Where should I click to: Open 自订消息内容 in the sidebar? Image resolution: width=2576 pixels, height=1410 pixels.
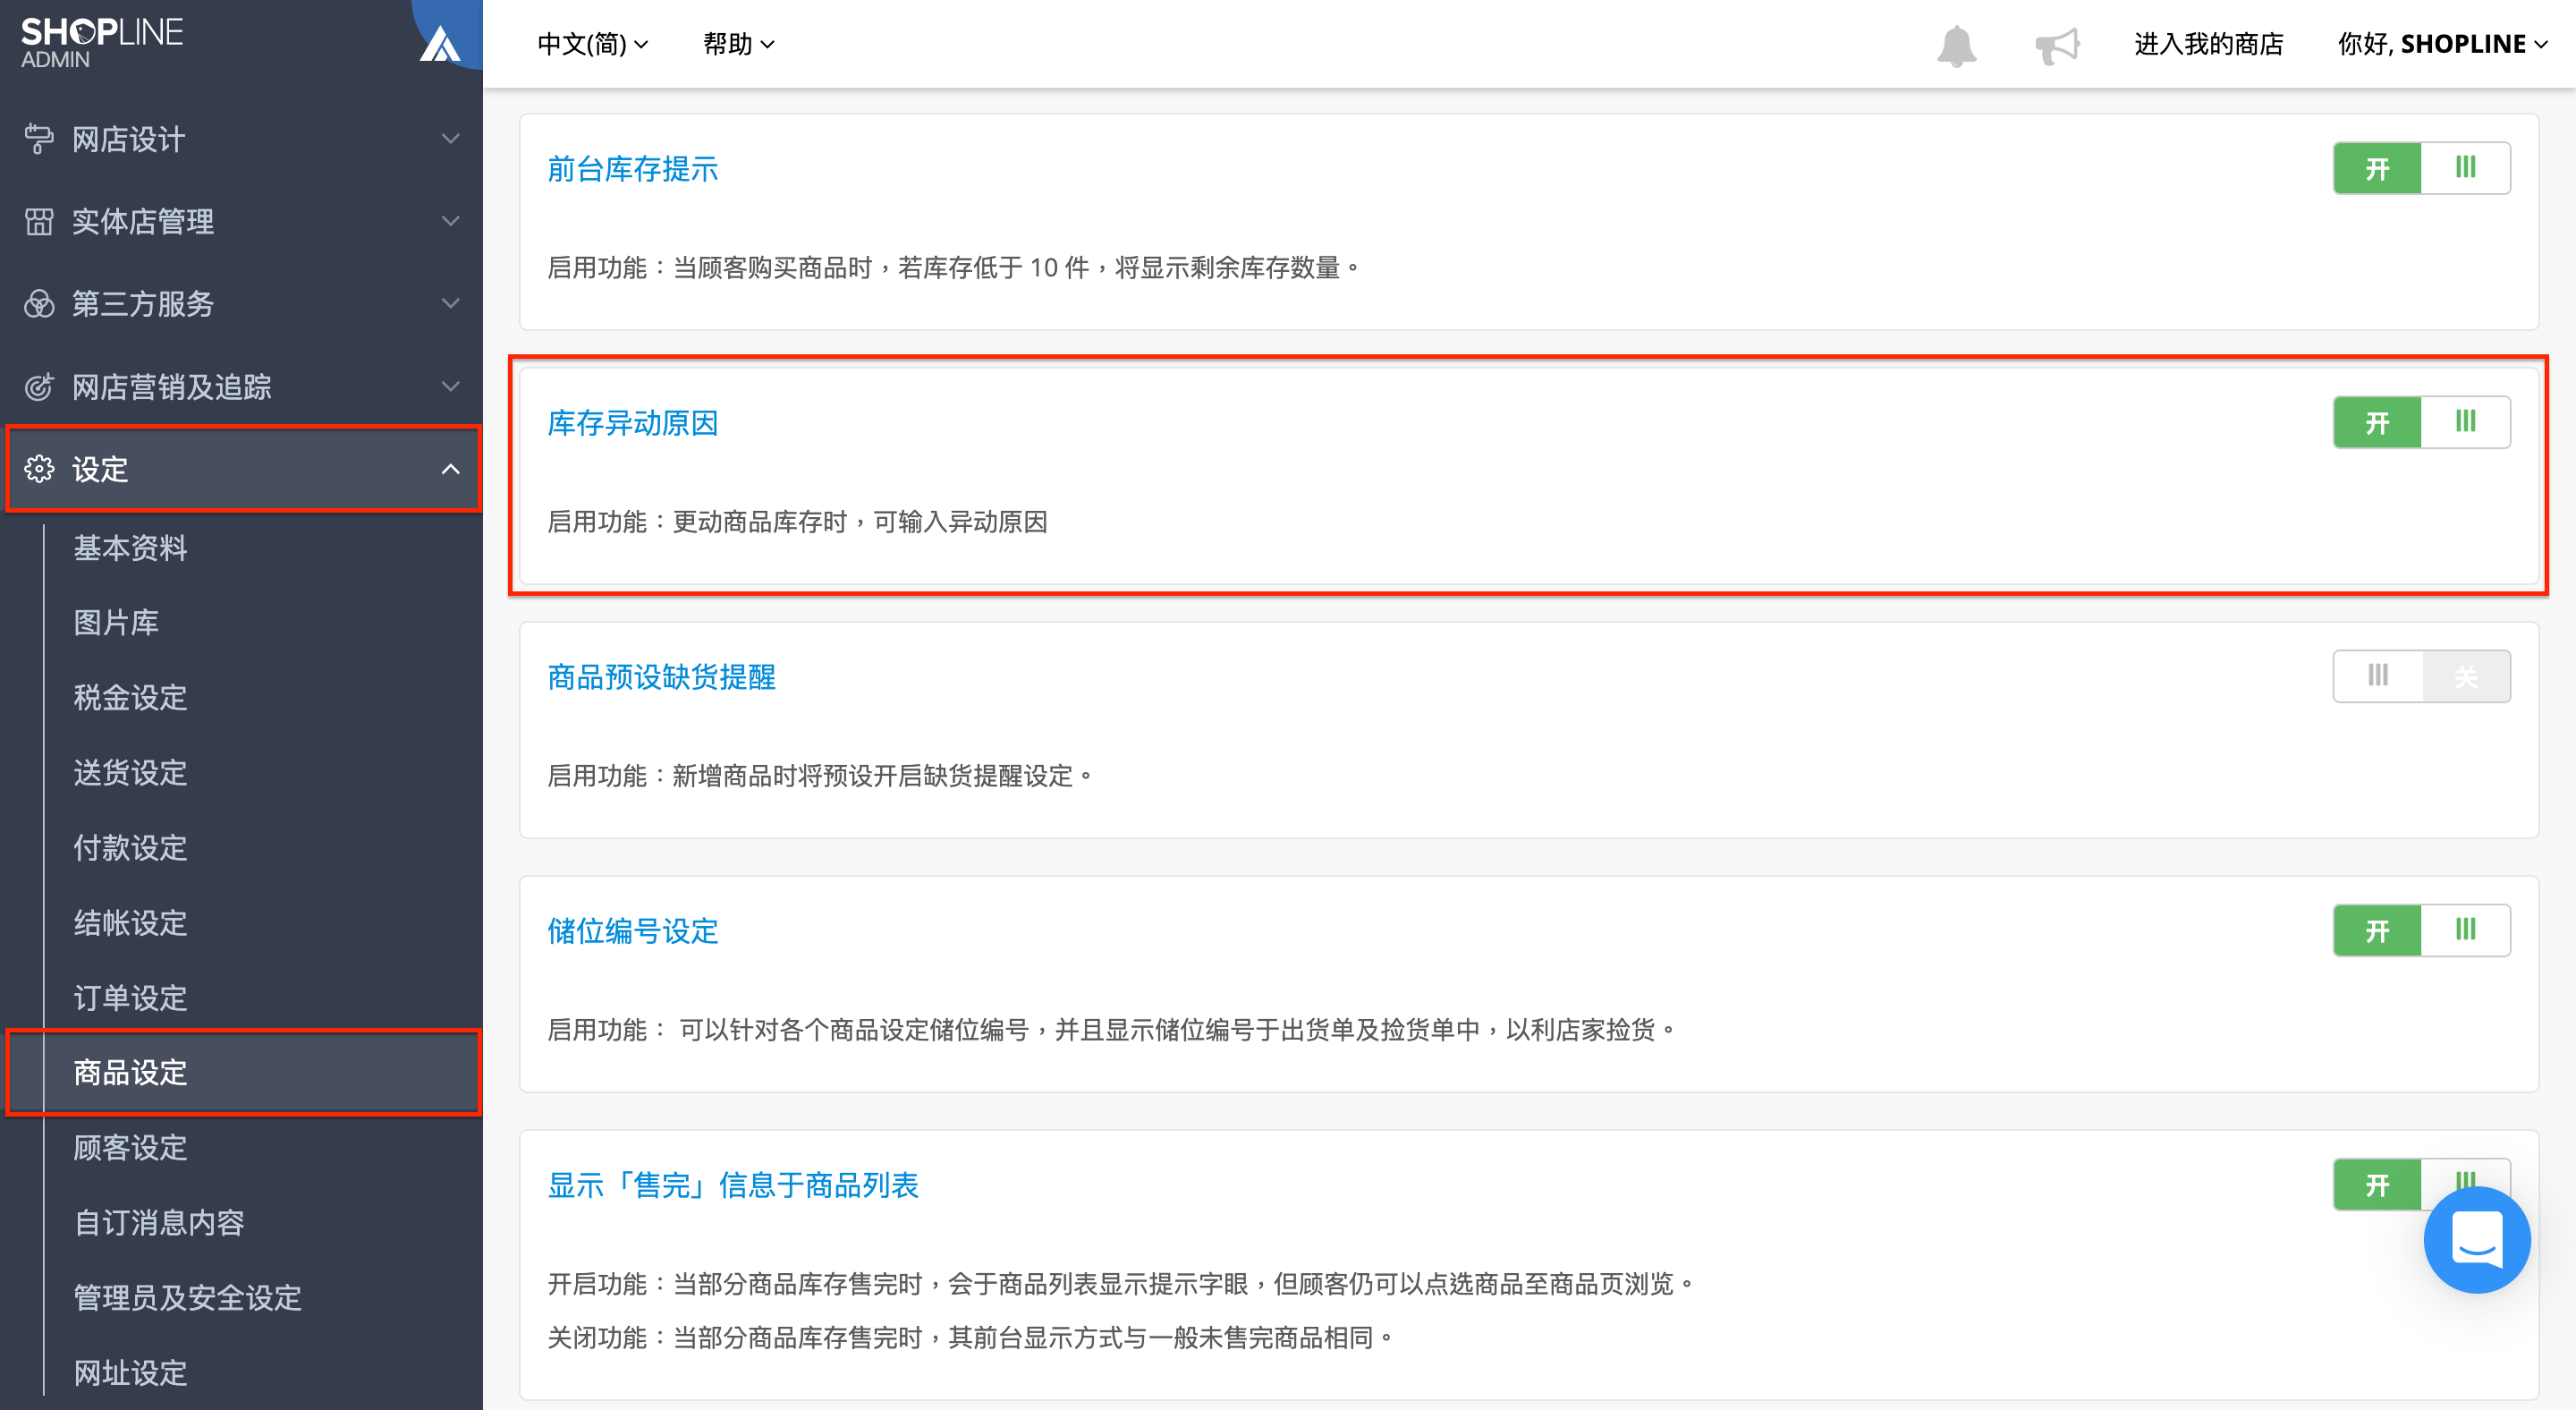tap(159, 1223)
